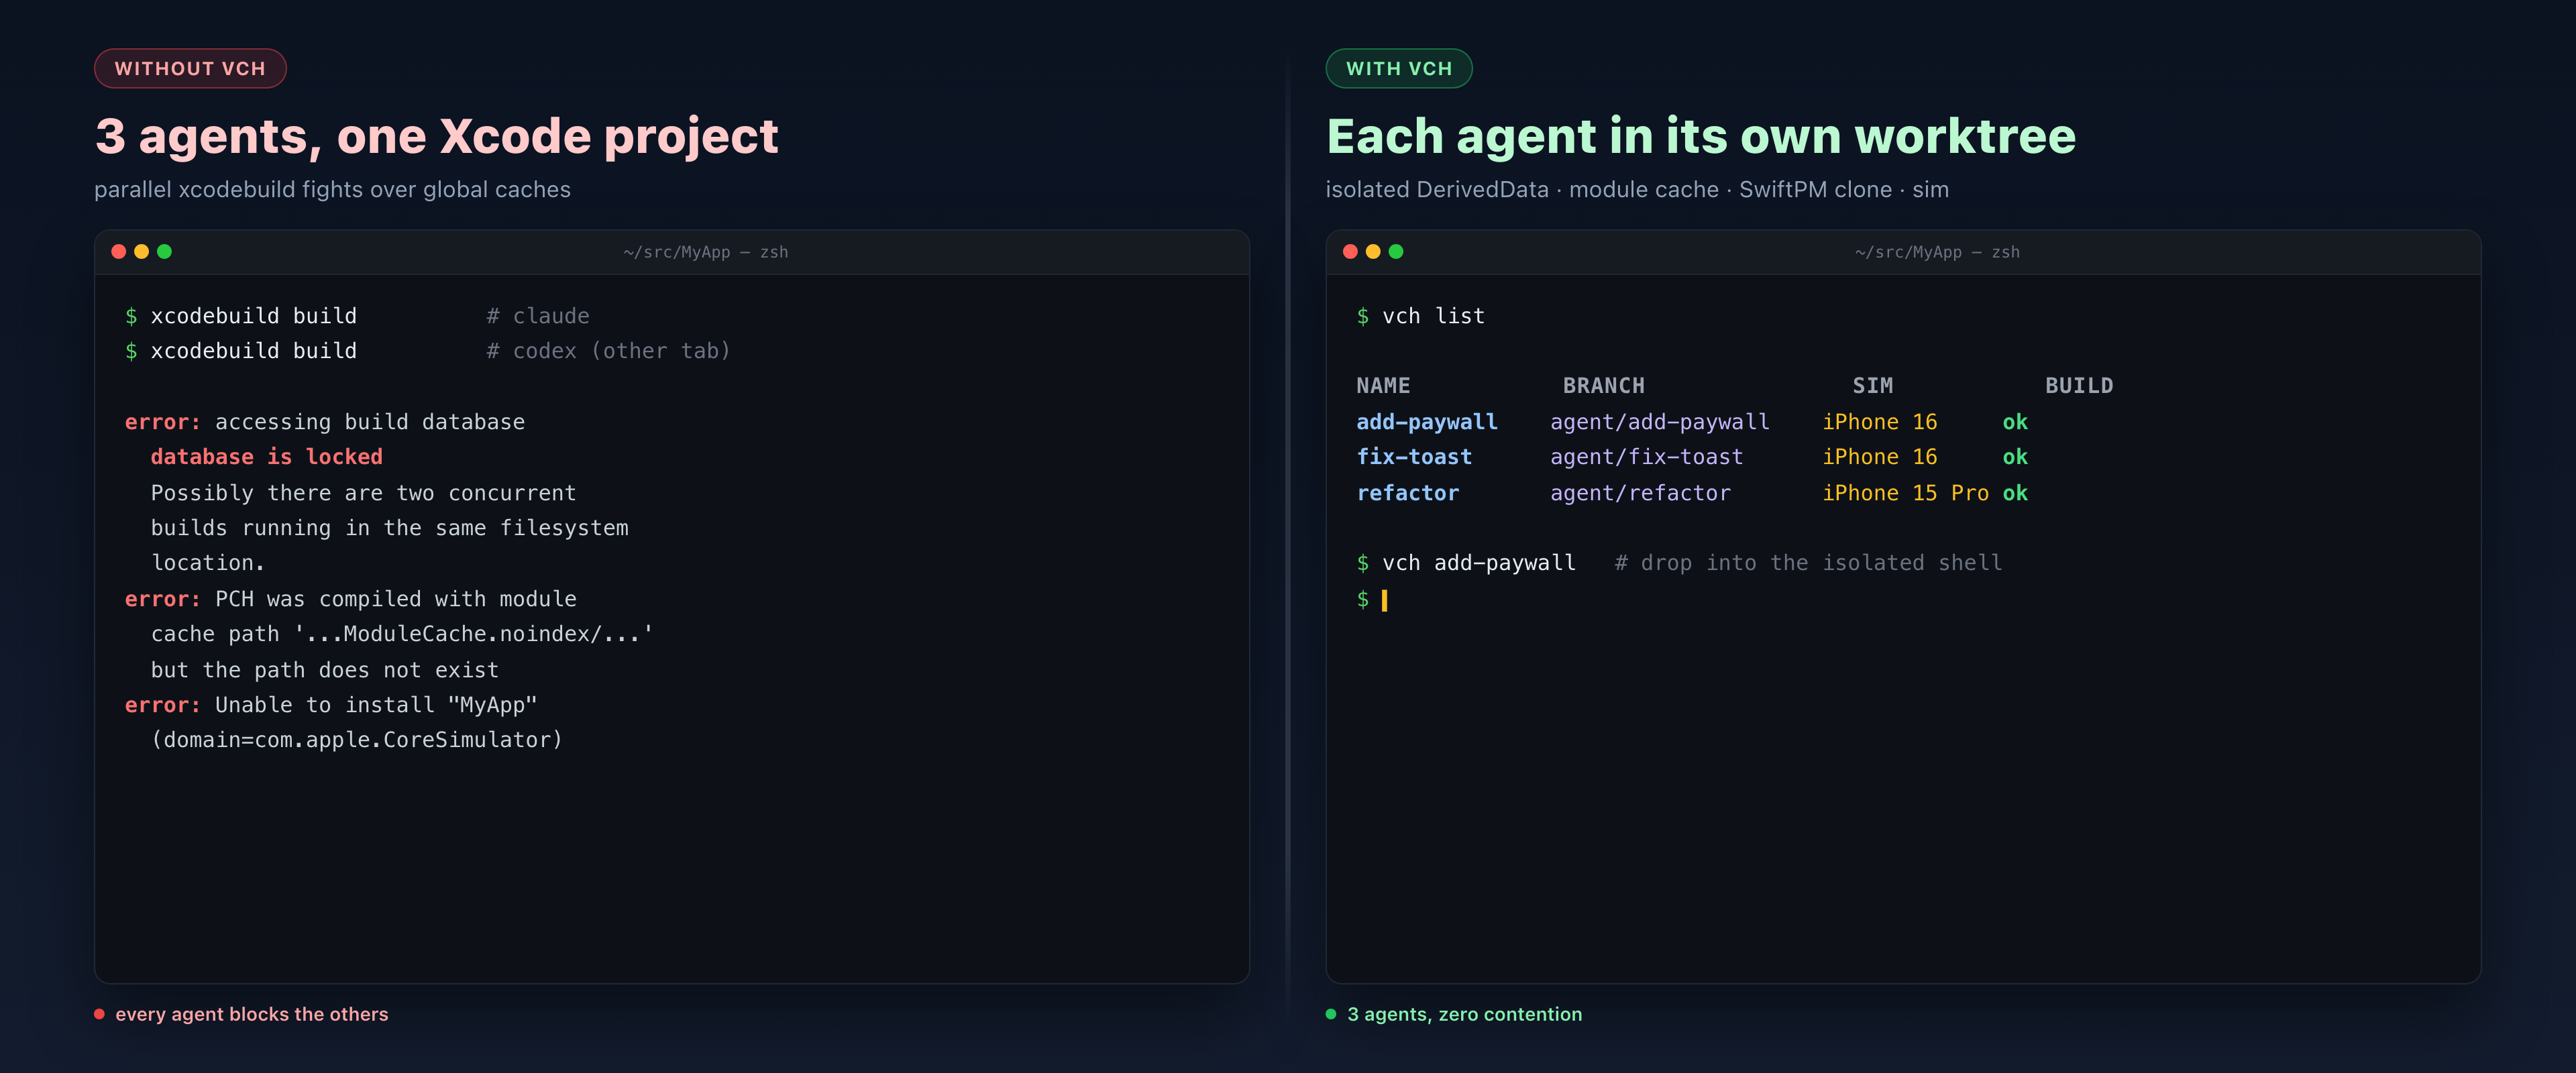2576x1073 pixels.
Task: Click subtitle starting 'isolated DerivedData'
Action: tap(1637, 190)
